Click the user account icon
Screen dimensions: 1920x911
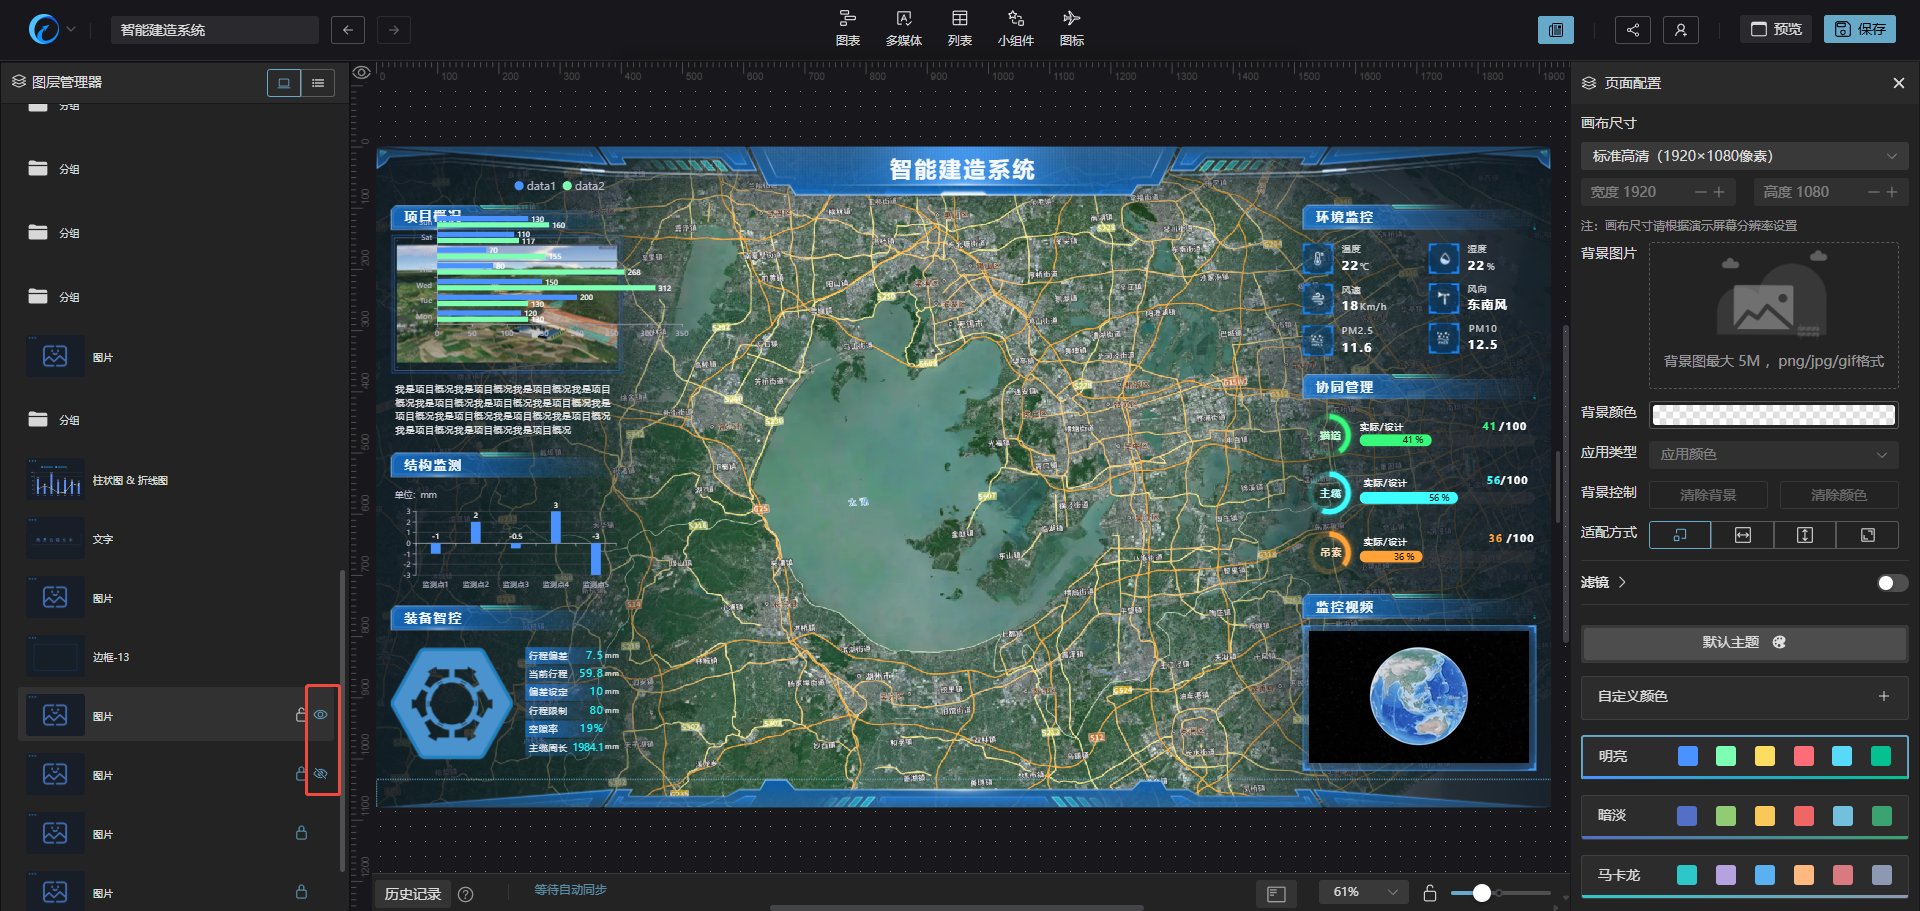[x=1680, y=30]
